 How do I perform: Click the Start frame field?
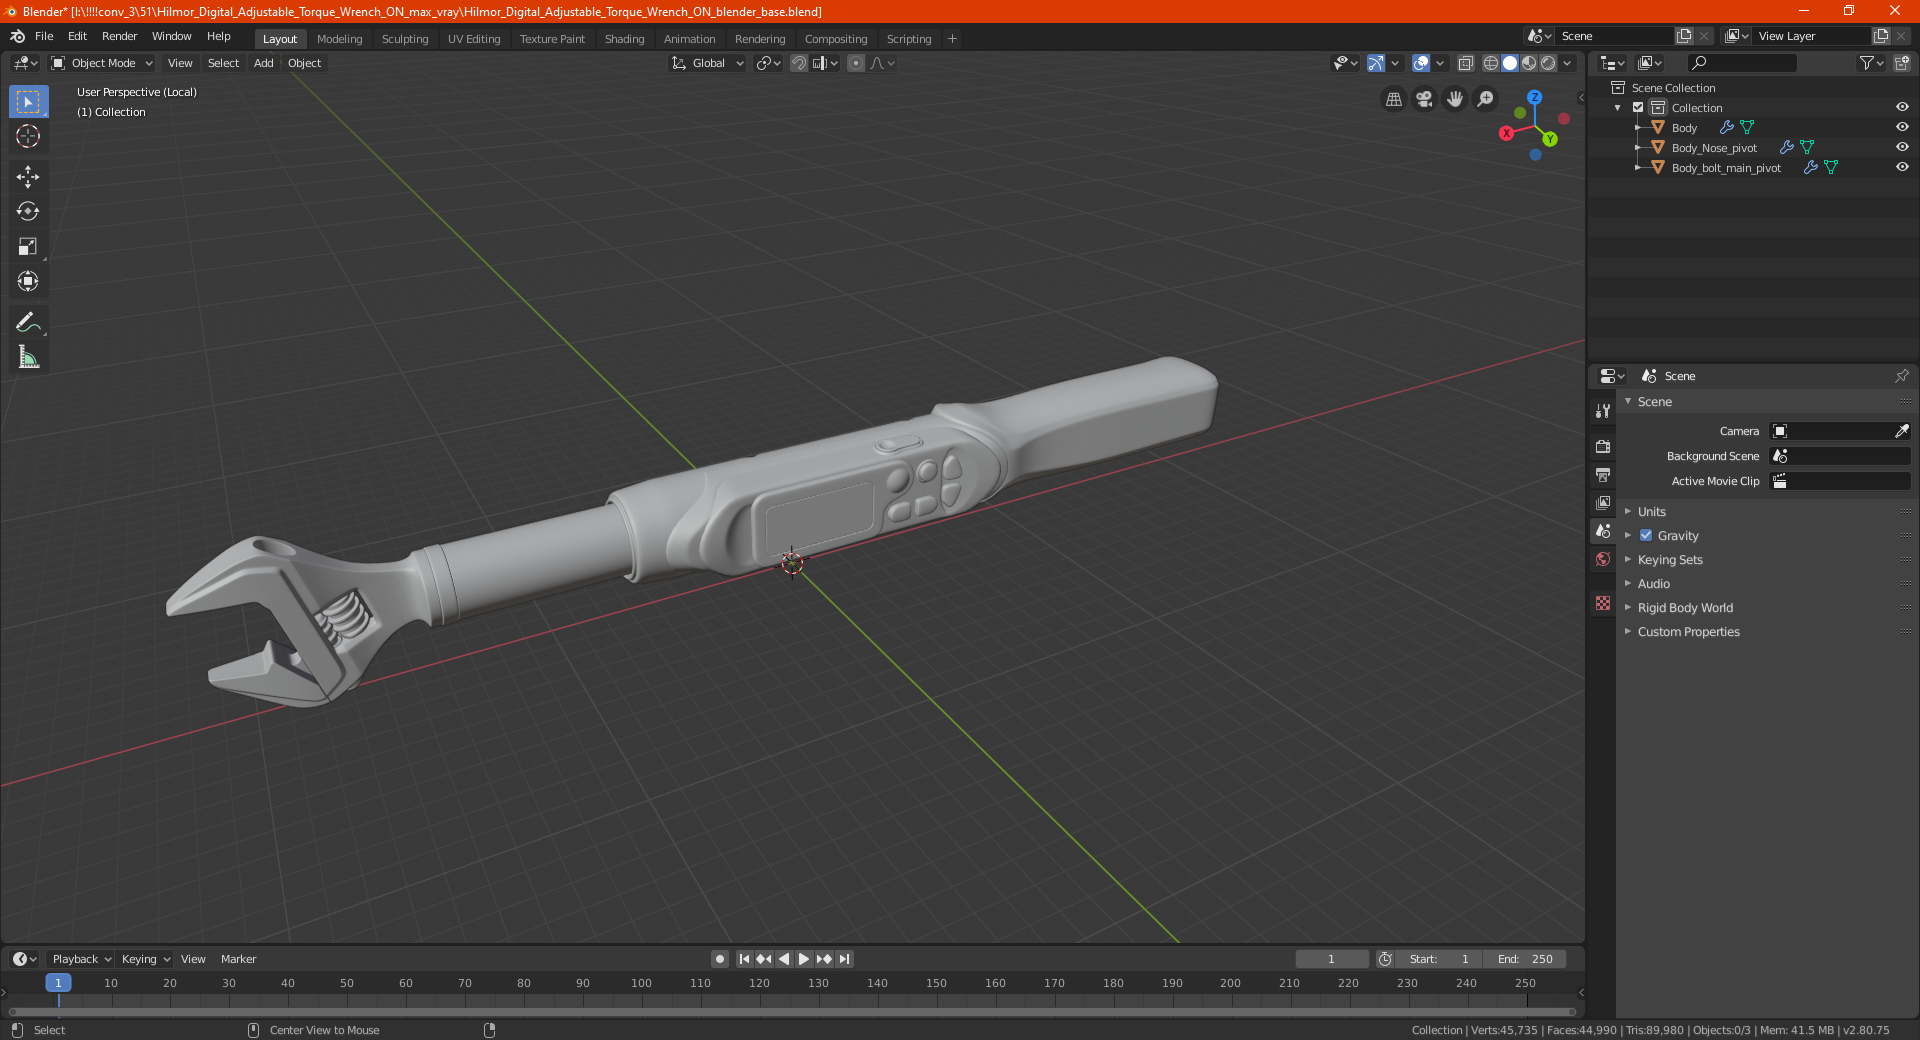click(x=1439, y=959)
